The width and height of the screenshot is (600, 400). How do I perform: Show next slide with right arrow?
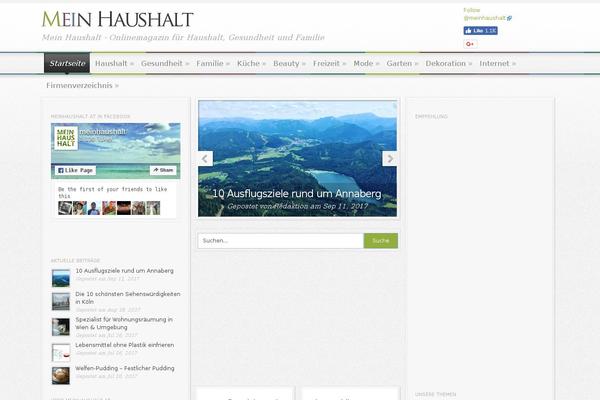click(x=390, y=158)
